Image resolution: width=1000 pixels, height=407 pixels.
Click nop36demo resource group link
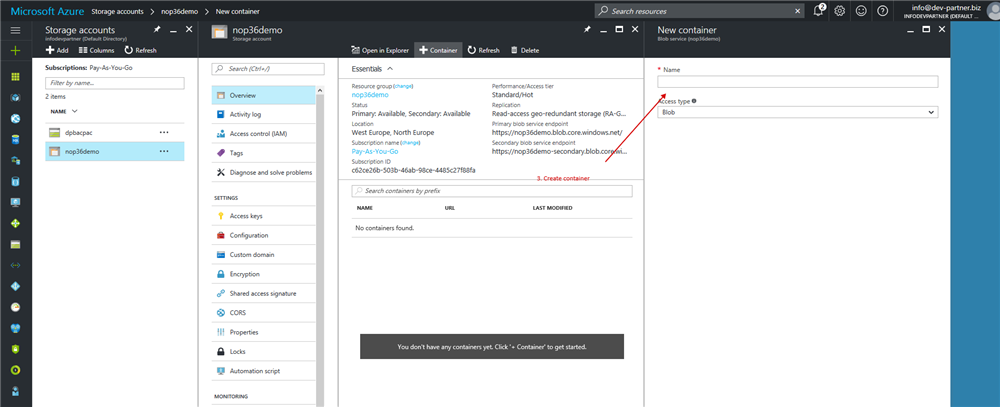tap(370, 94)
